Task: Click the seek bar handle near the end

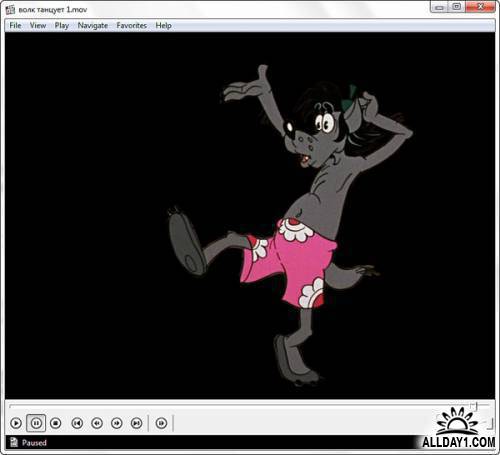Action: (x=474, y=406)
